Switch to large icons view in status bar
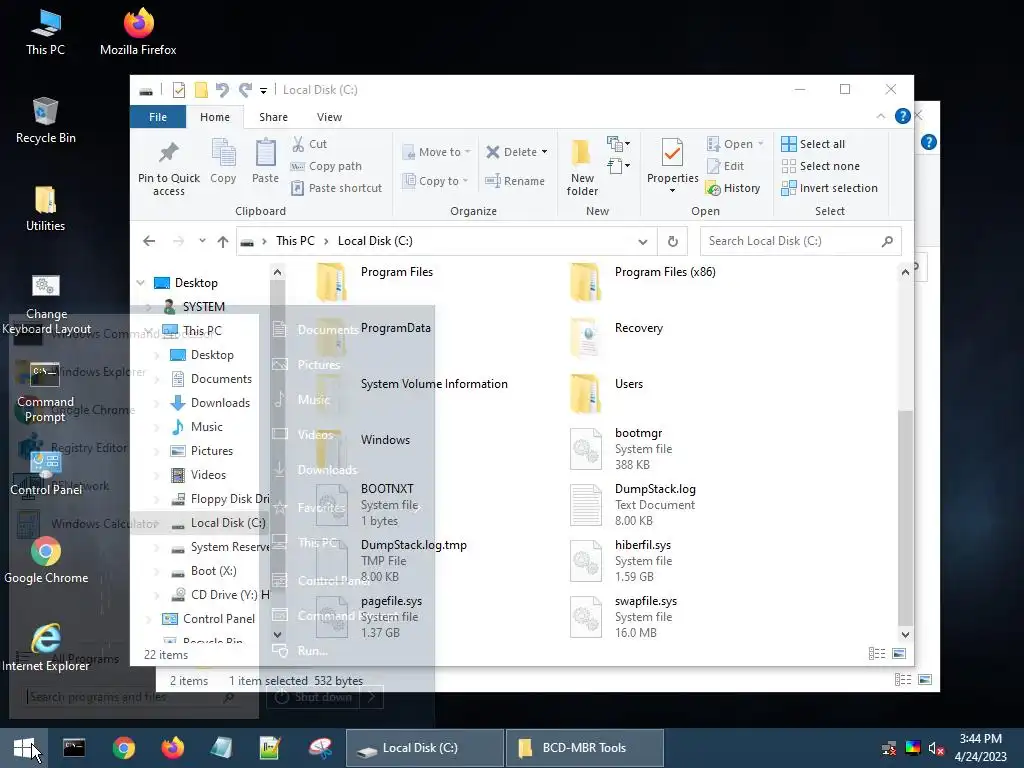This screenshot has height=768, width=1024. pyautogui.click(x=899, y=654)
